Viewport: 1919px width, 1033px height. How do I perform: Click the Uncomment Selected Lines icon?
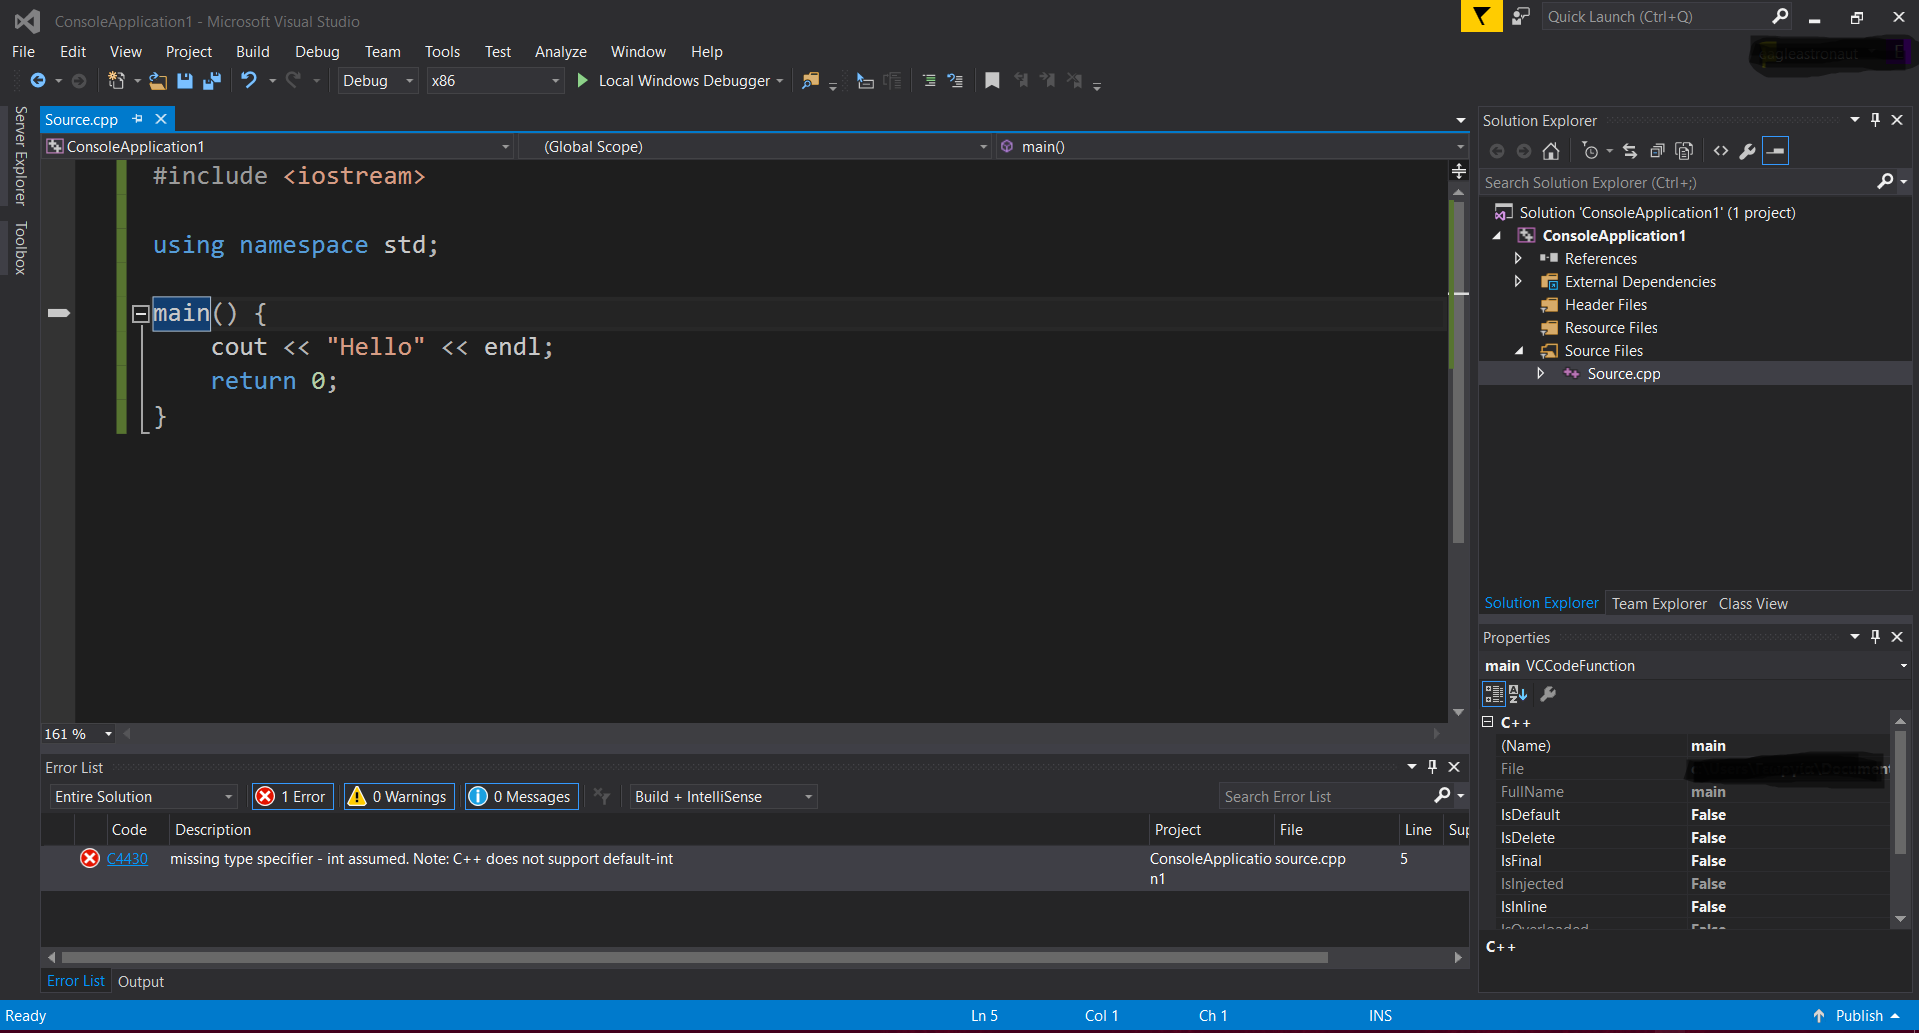955,81
